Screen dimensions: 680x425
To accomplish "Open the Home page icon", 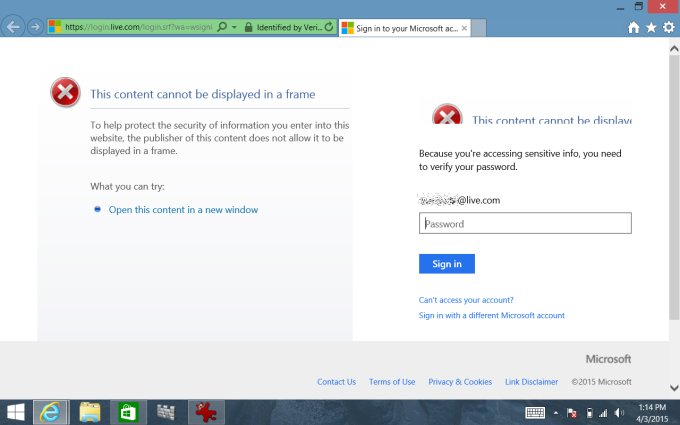I will [633, 28].
